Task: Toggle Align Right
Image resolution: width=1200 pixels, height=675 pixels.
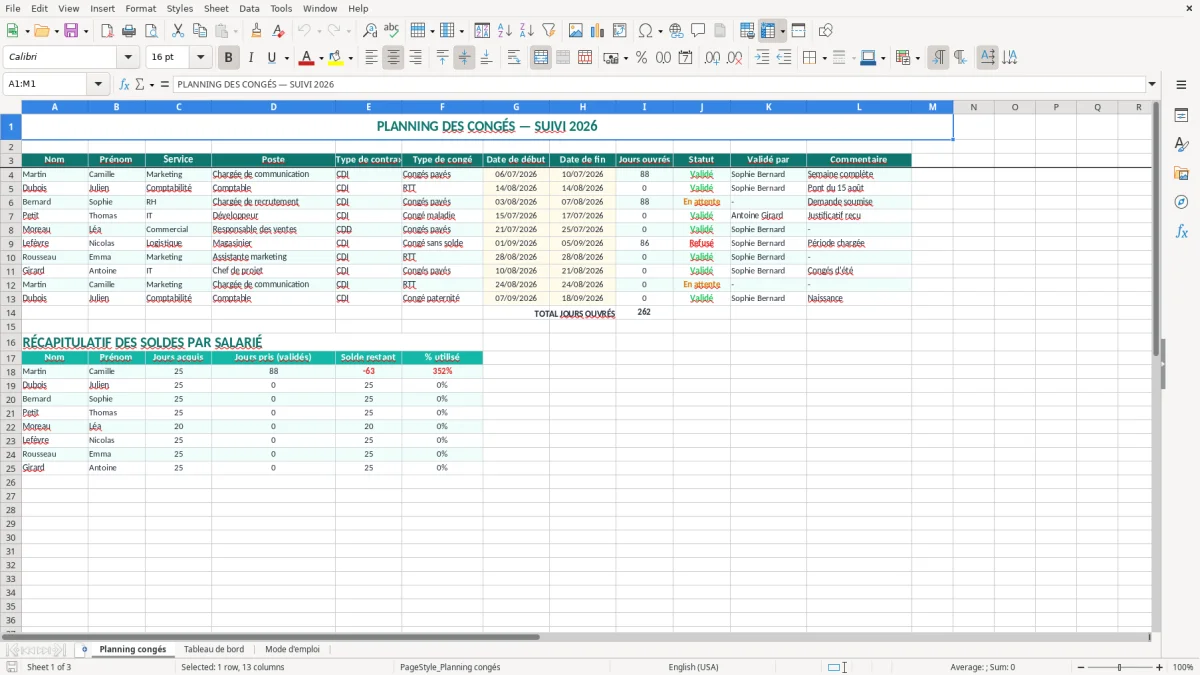Action: (415, 58)
